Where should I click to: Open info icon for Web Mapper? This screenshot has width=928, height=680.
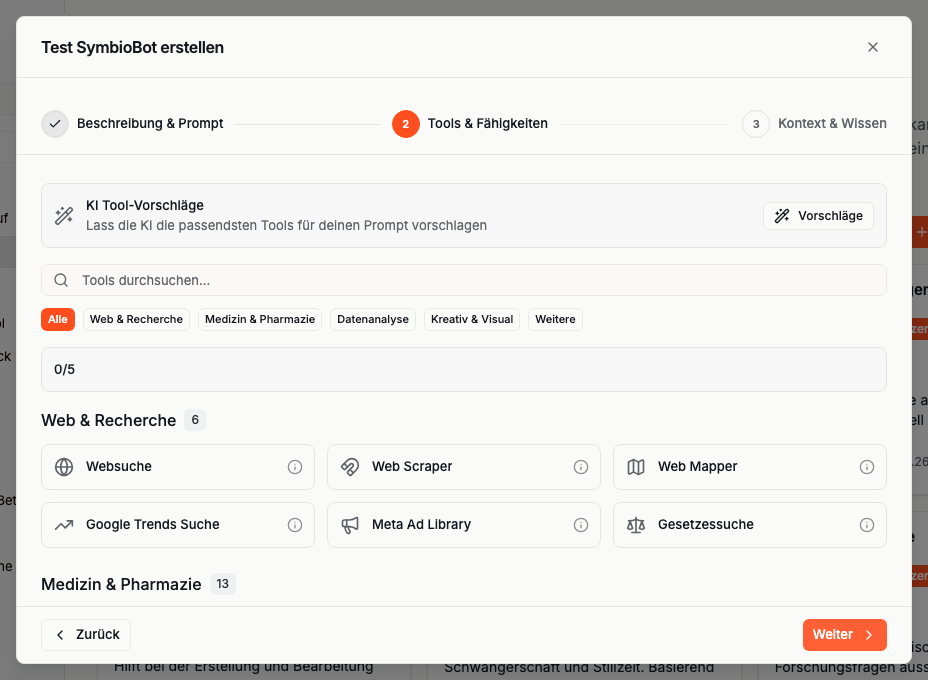(x=867, y=467)
